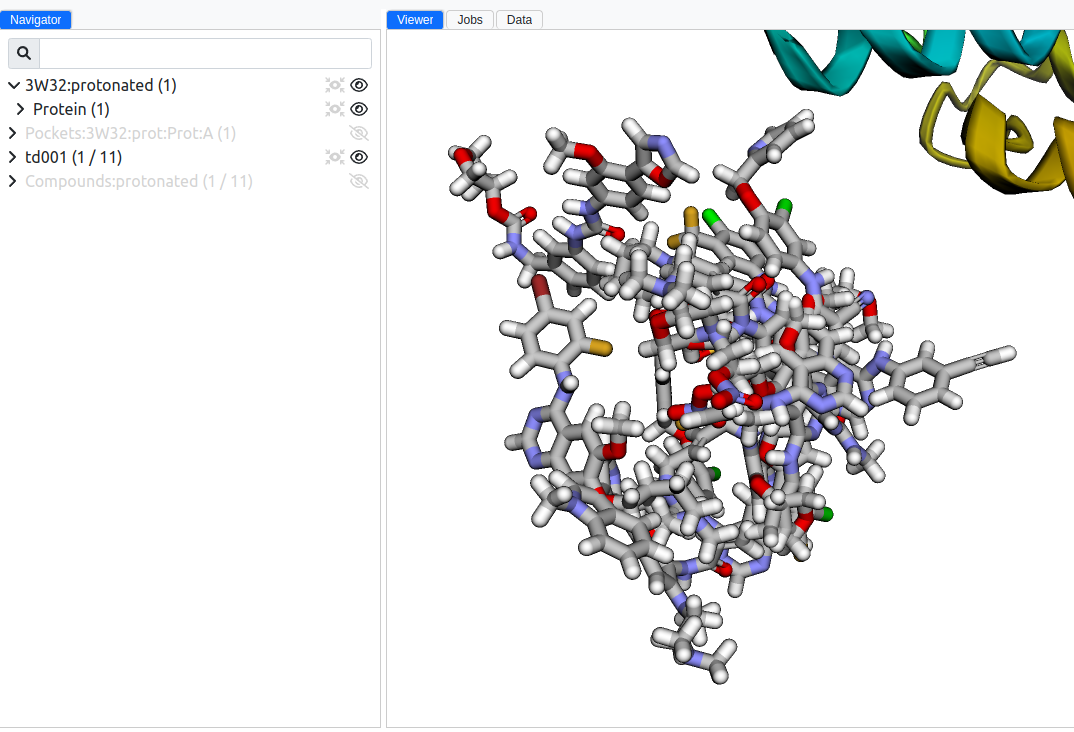This screenshot has height=732, width=1074.
Task: Expand the Protein (1) node
Action: coord(21,109)
